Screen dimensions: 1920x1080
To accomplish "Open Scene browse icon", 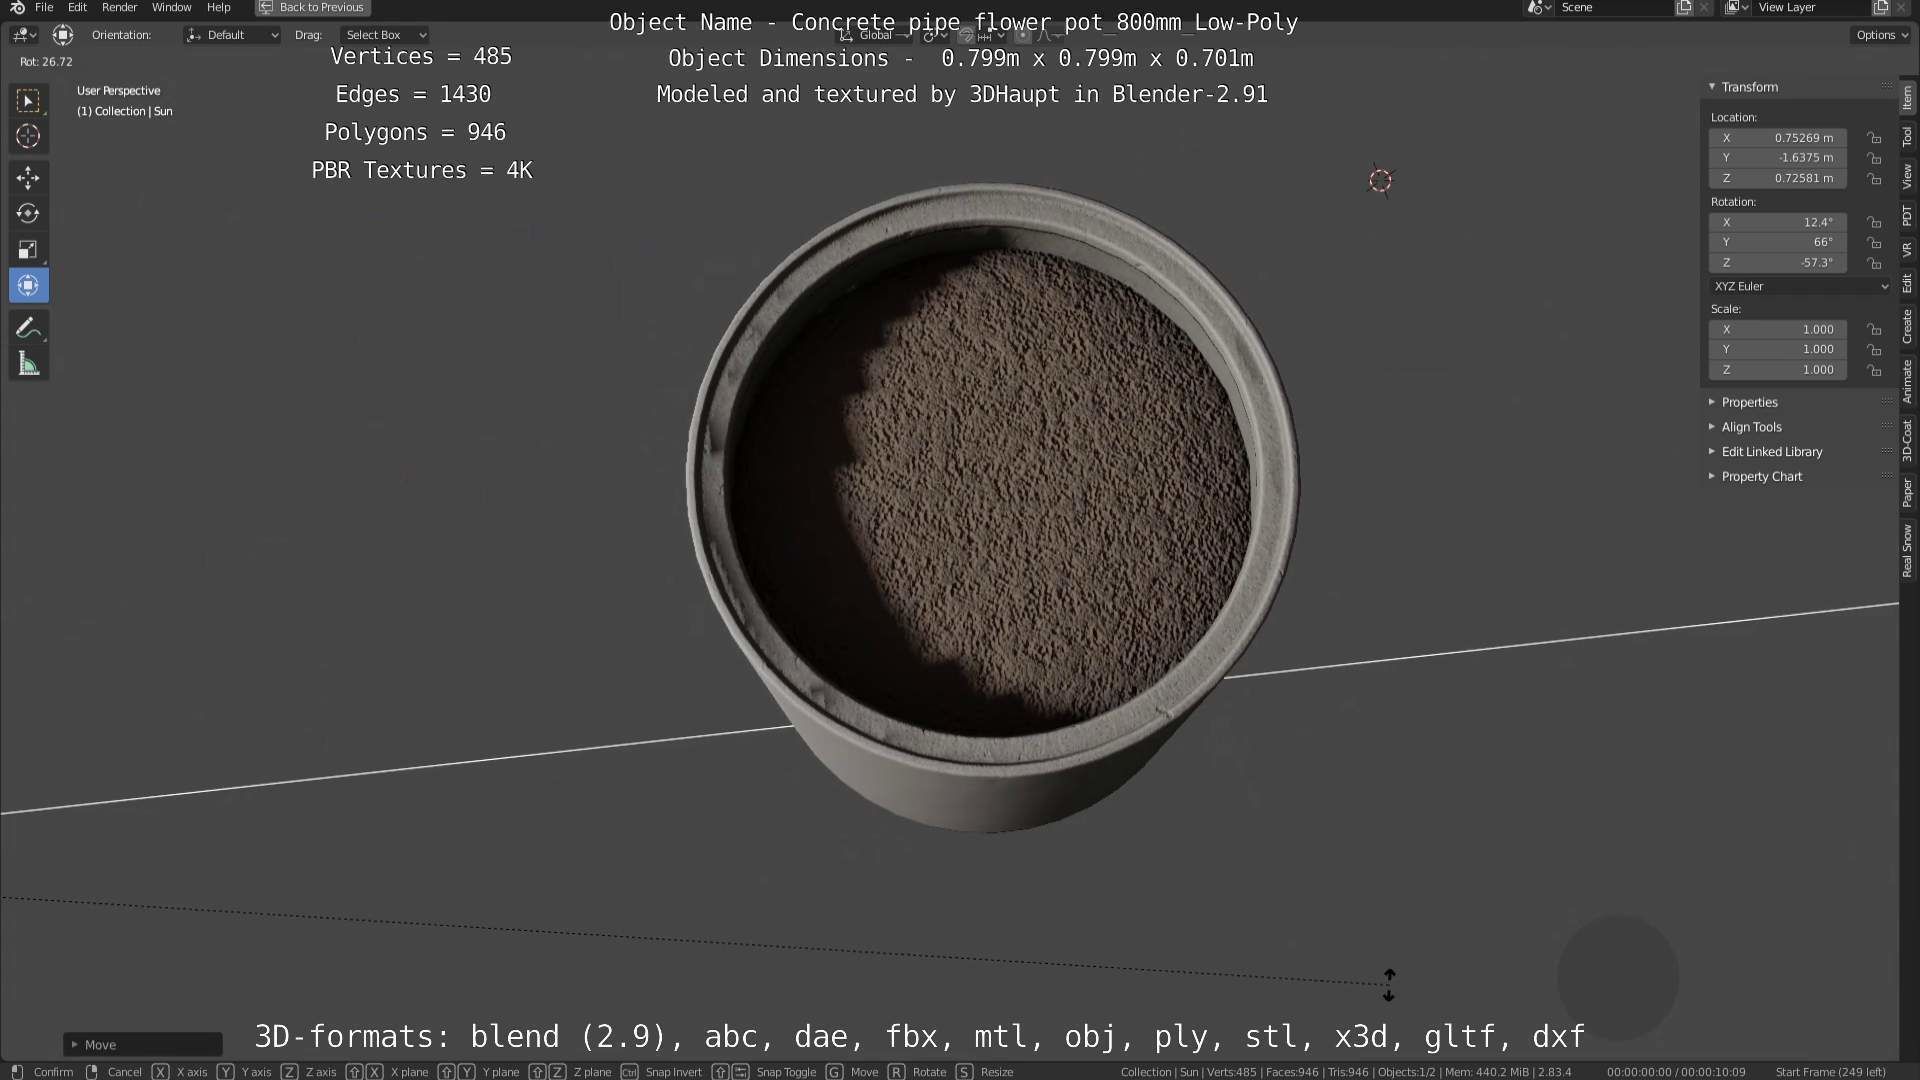I will point(1539,8).
